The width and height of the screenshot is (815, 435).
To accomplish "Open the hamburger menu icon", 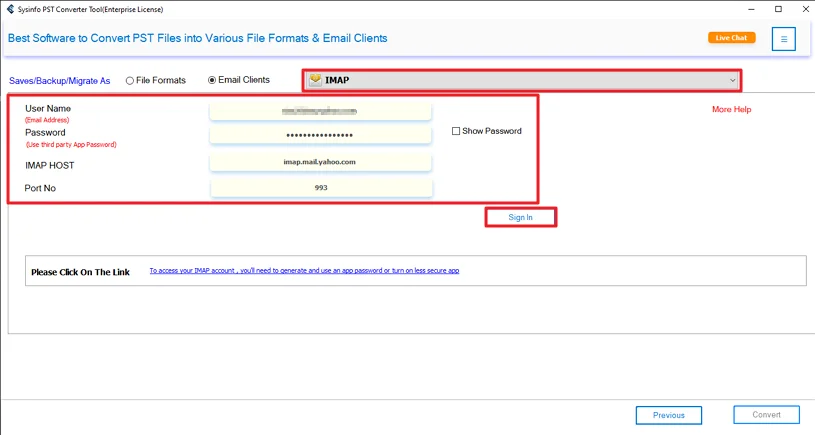I will [x=783, y=39].
